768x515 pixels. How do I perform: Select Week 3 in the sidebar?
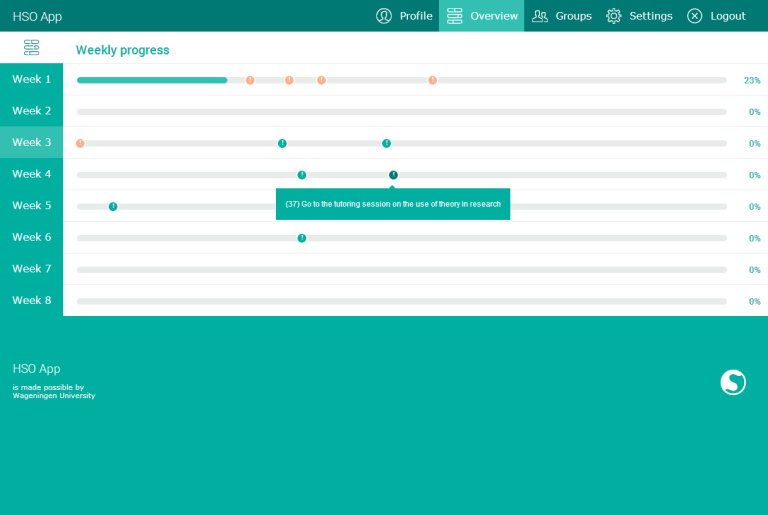[x=31, y=142]
